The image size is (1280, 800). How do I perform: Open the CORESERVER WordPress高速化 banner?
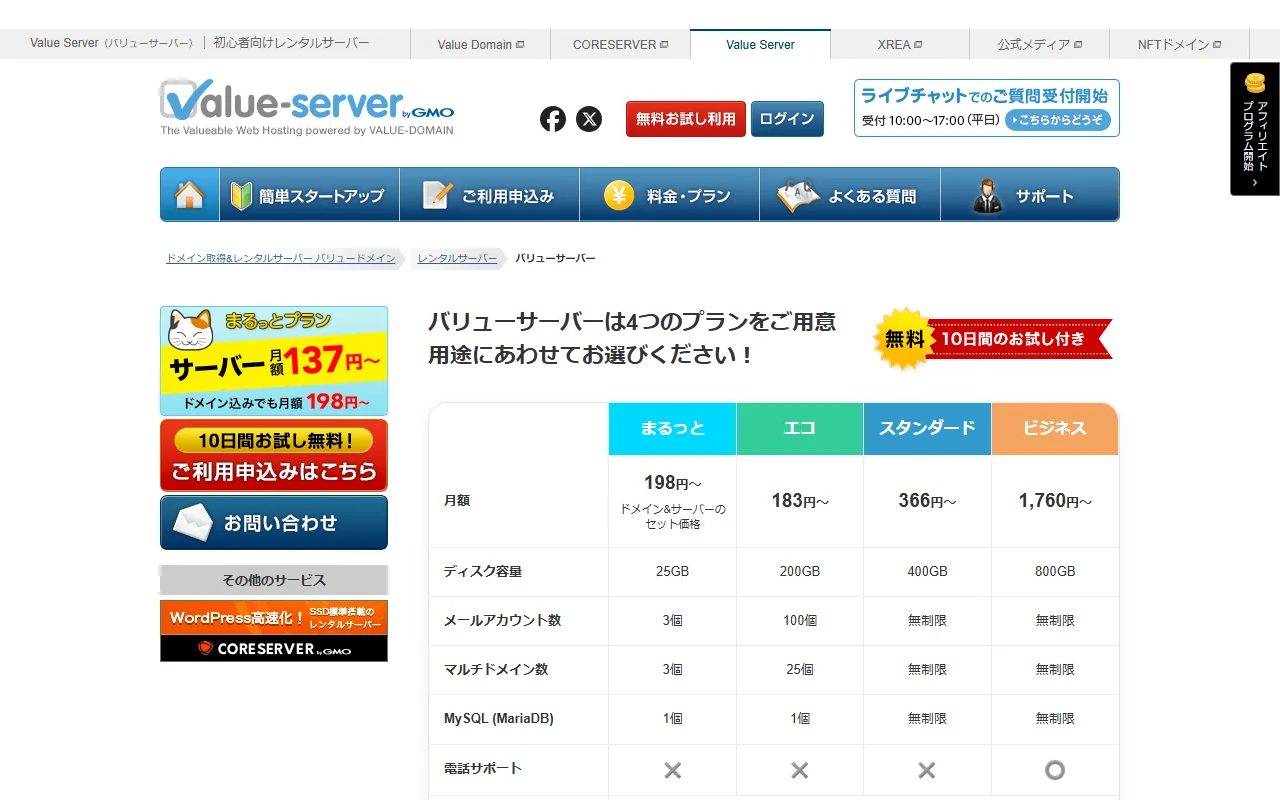click(x=274, y=631)
